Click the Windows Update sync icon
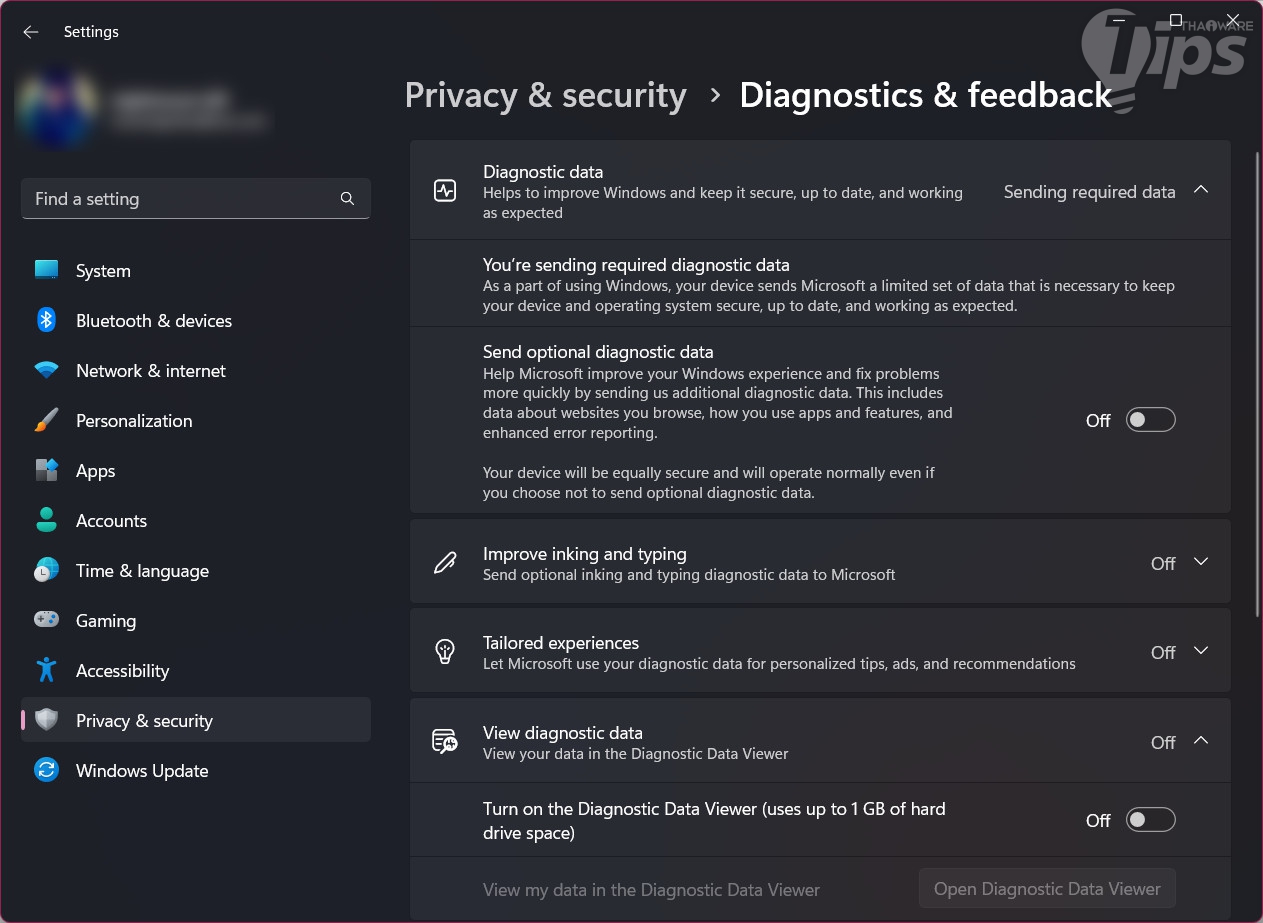 [x=46, y=770]
